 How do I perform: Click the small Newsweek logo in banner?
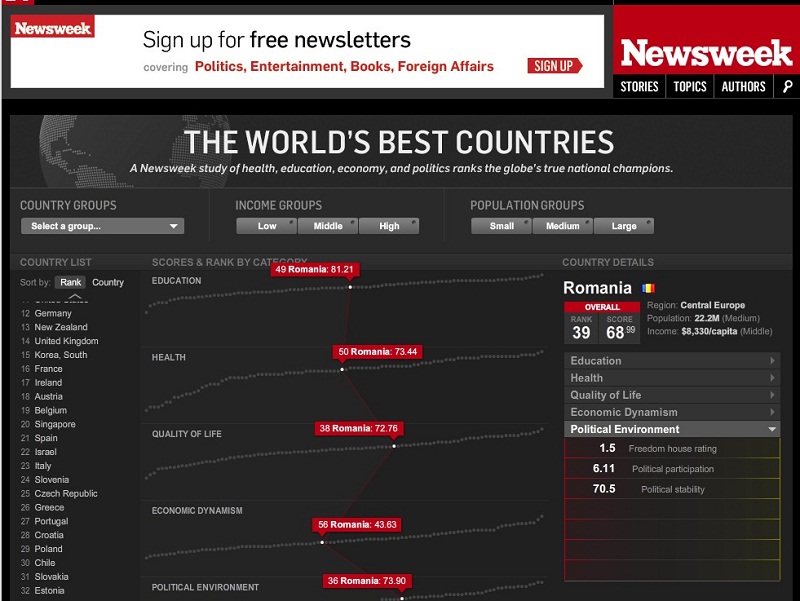(x=52, y=28)
